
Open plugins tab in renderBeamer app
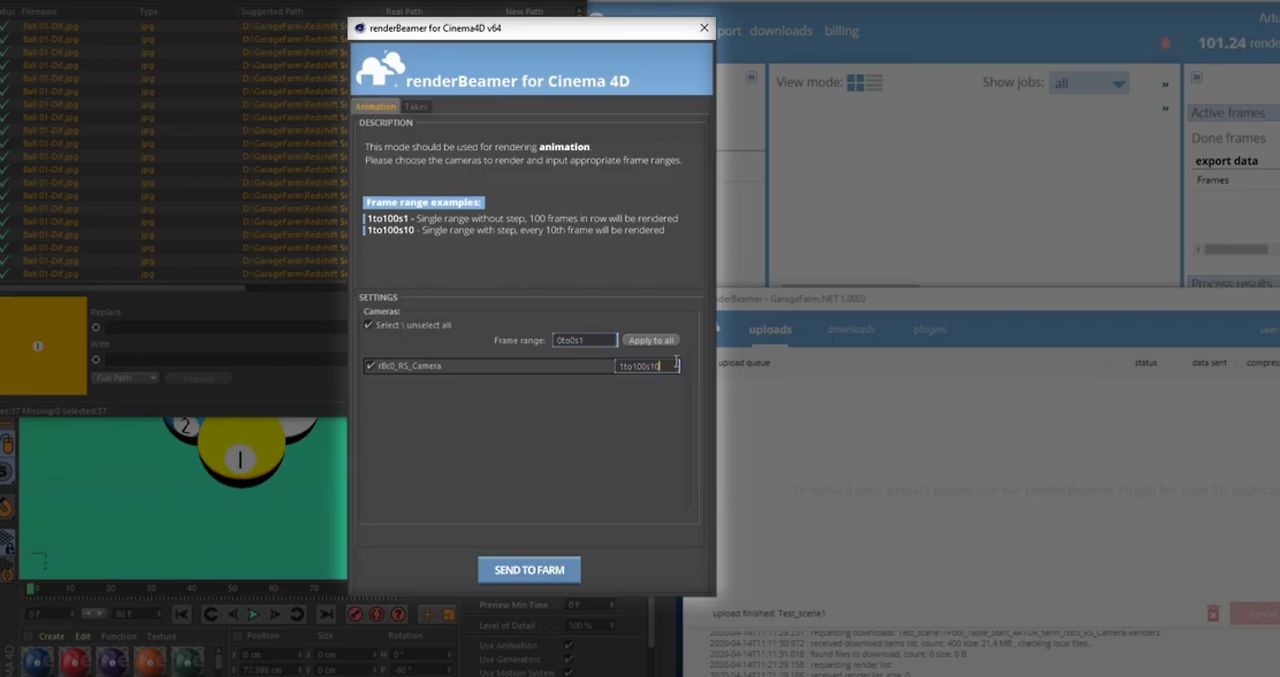tap(929, 329)
